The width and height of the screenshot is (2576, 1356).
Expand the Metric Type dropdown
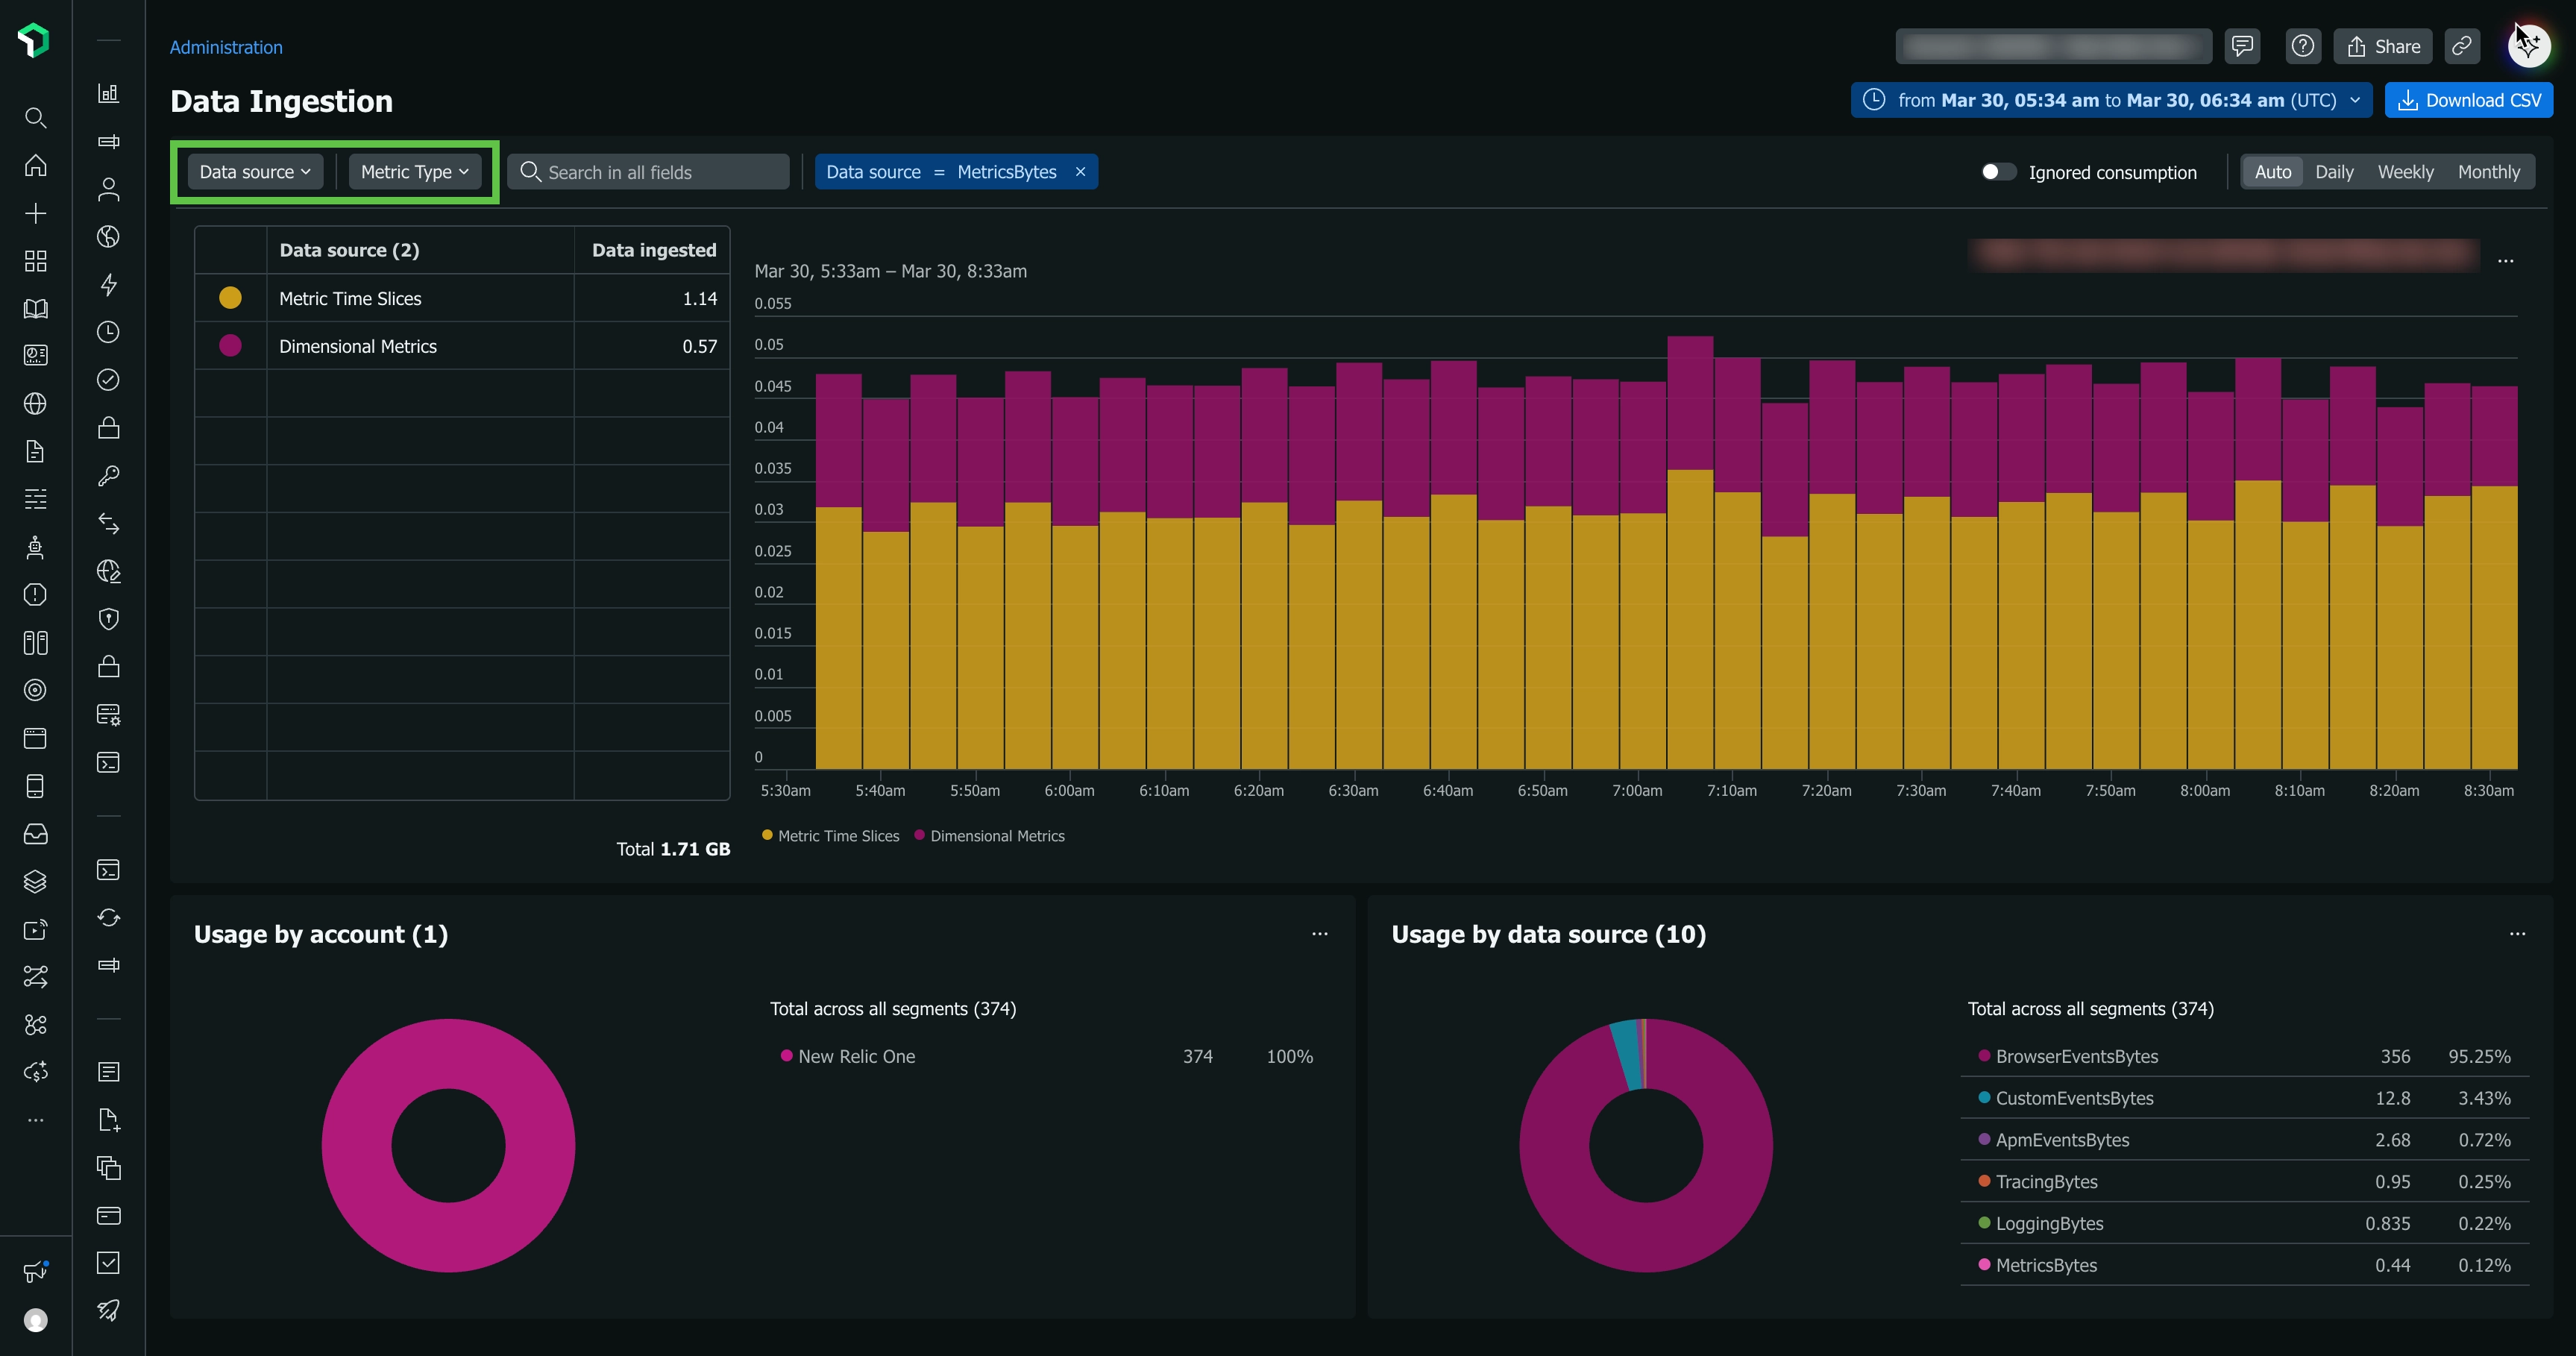414,172
